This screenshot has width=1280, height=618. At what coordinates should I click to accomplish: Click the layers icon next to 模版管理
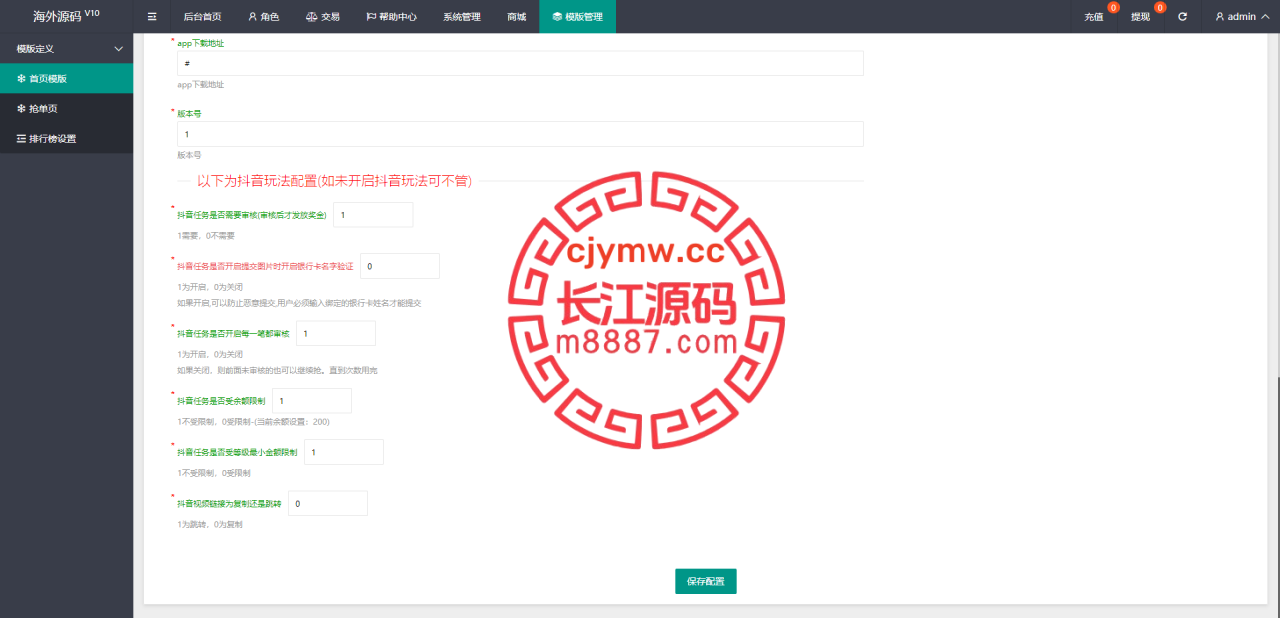pyautogui.click(x=557, y=17)
